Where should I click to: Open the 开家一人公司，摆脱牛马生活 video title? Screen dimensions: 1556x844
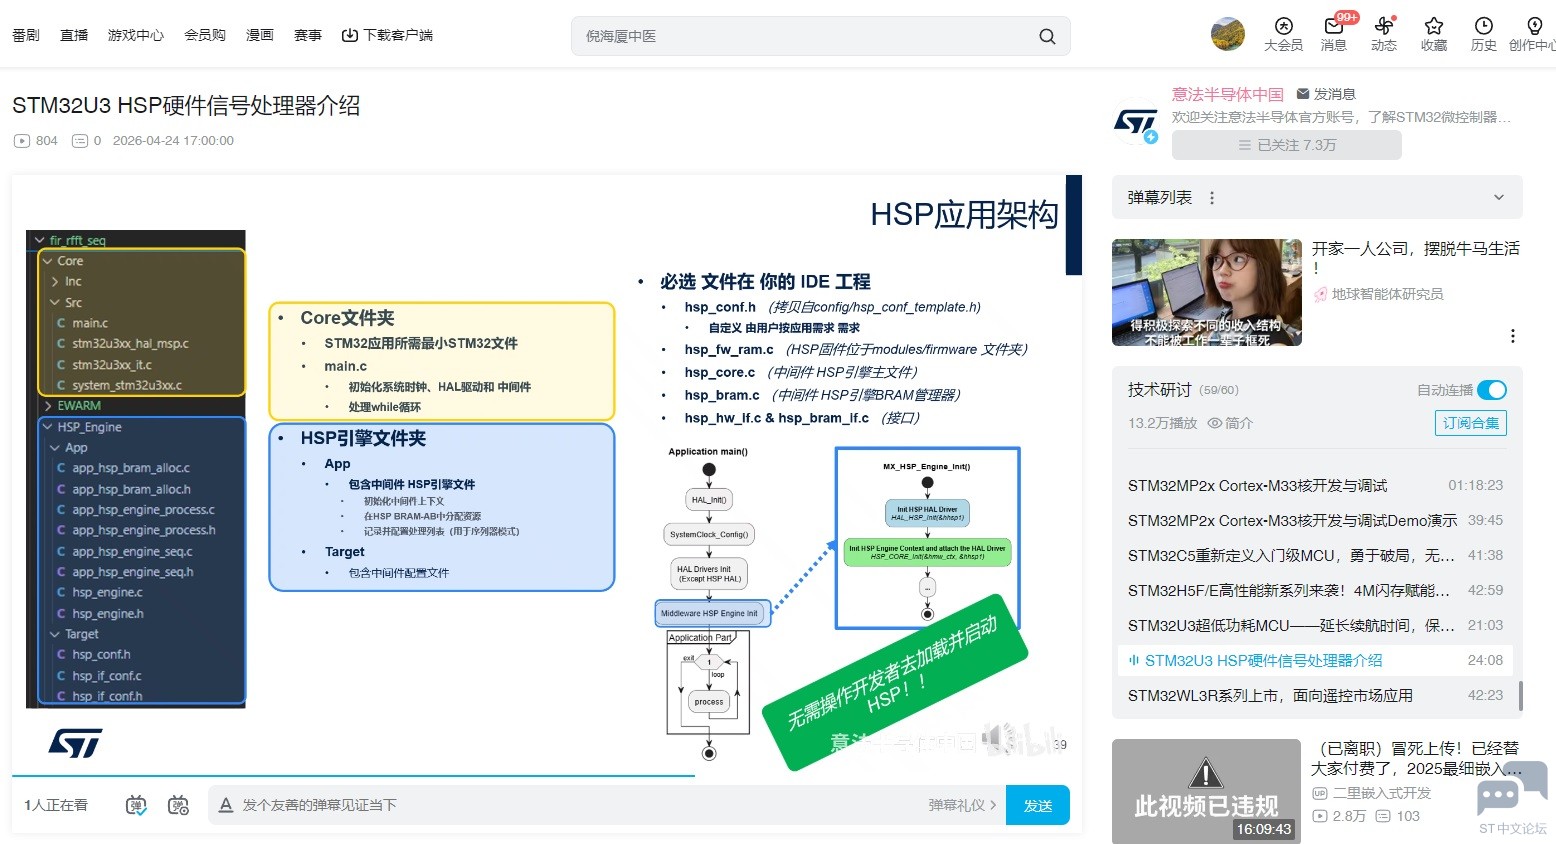click(x=1416, y=257)
